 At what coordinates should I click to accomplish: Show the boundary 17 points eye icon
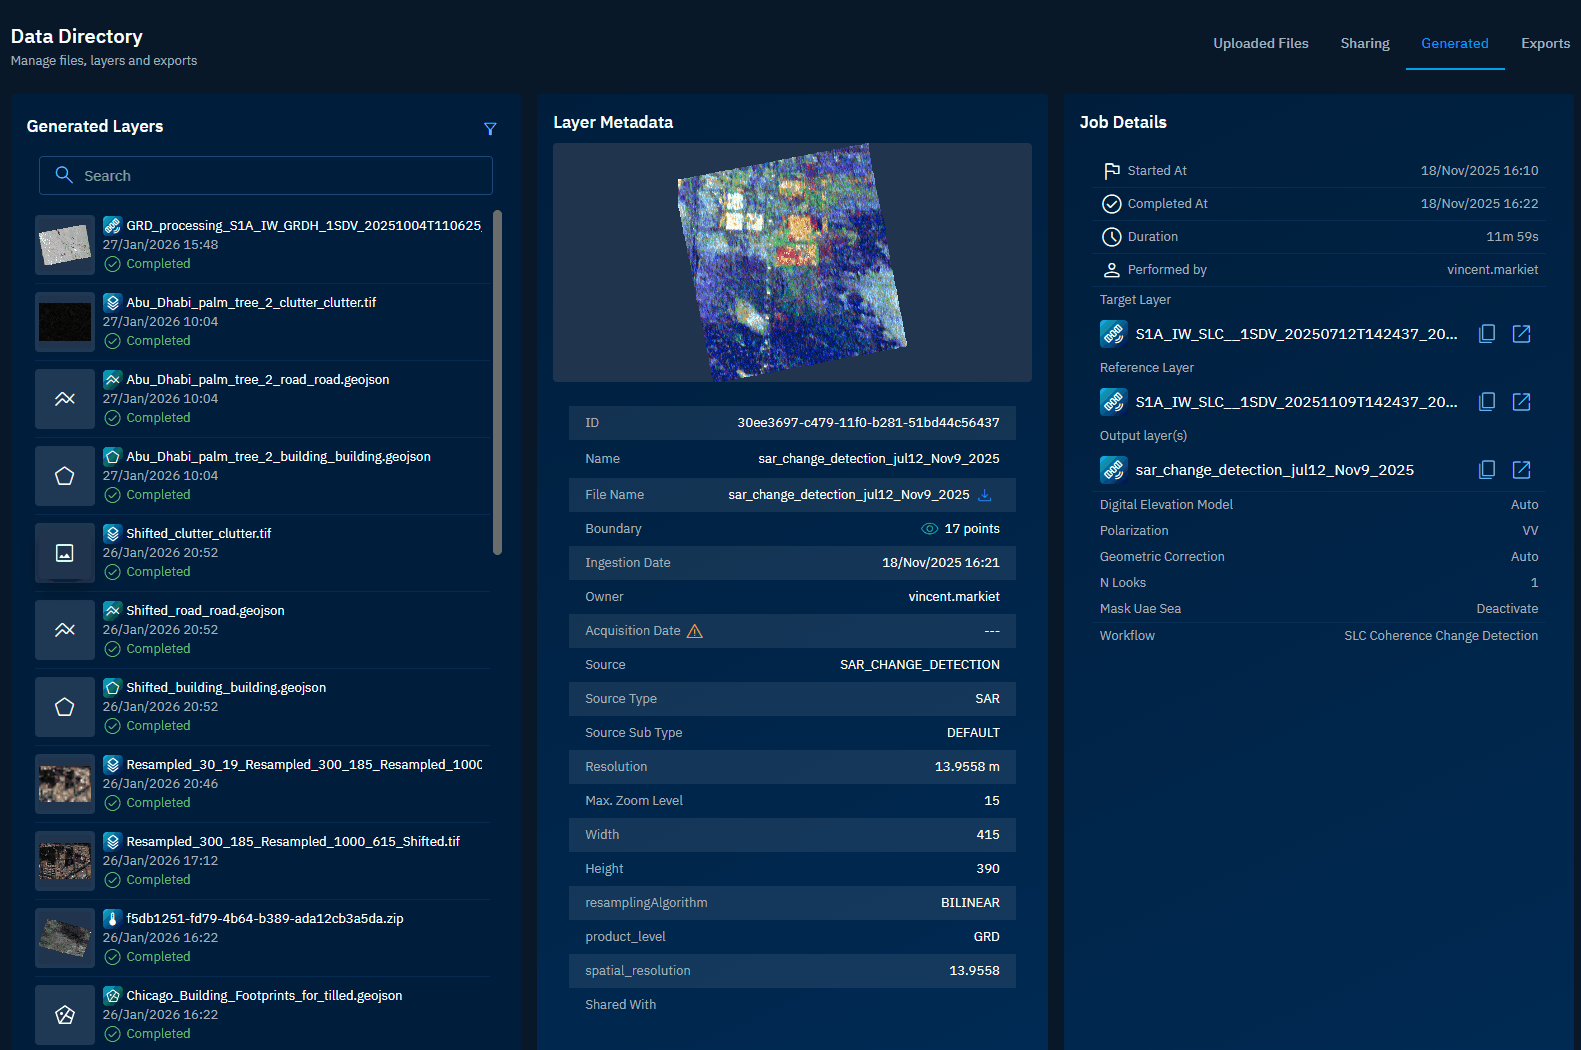click(x=929, y=529)
